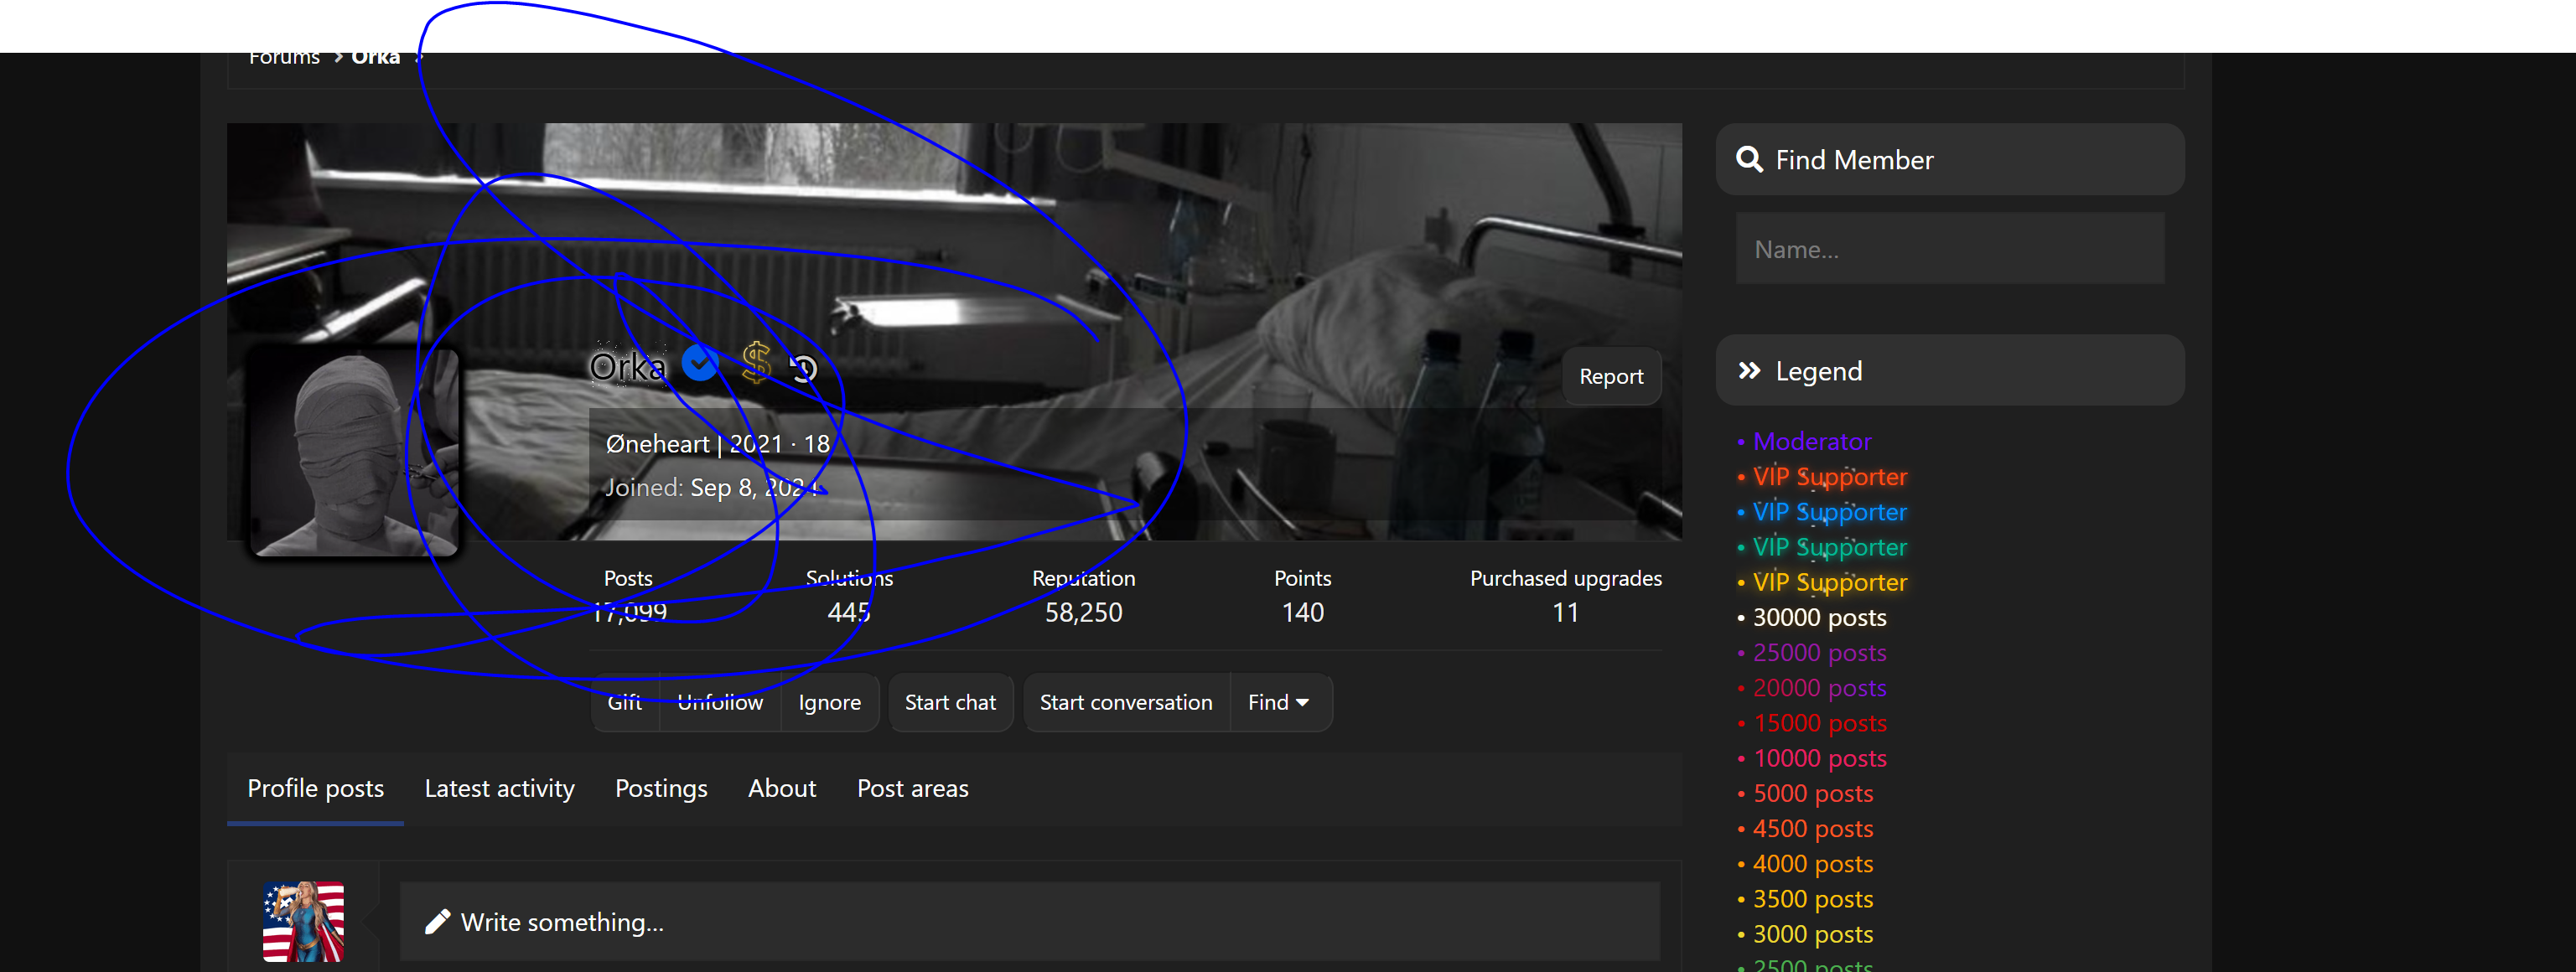The width and height of the screenshot is (2576, 972).
Task: Click the red VIP Supporter legend entry
Action: [x=1830, y=477]
